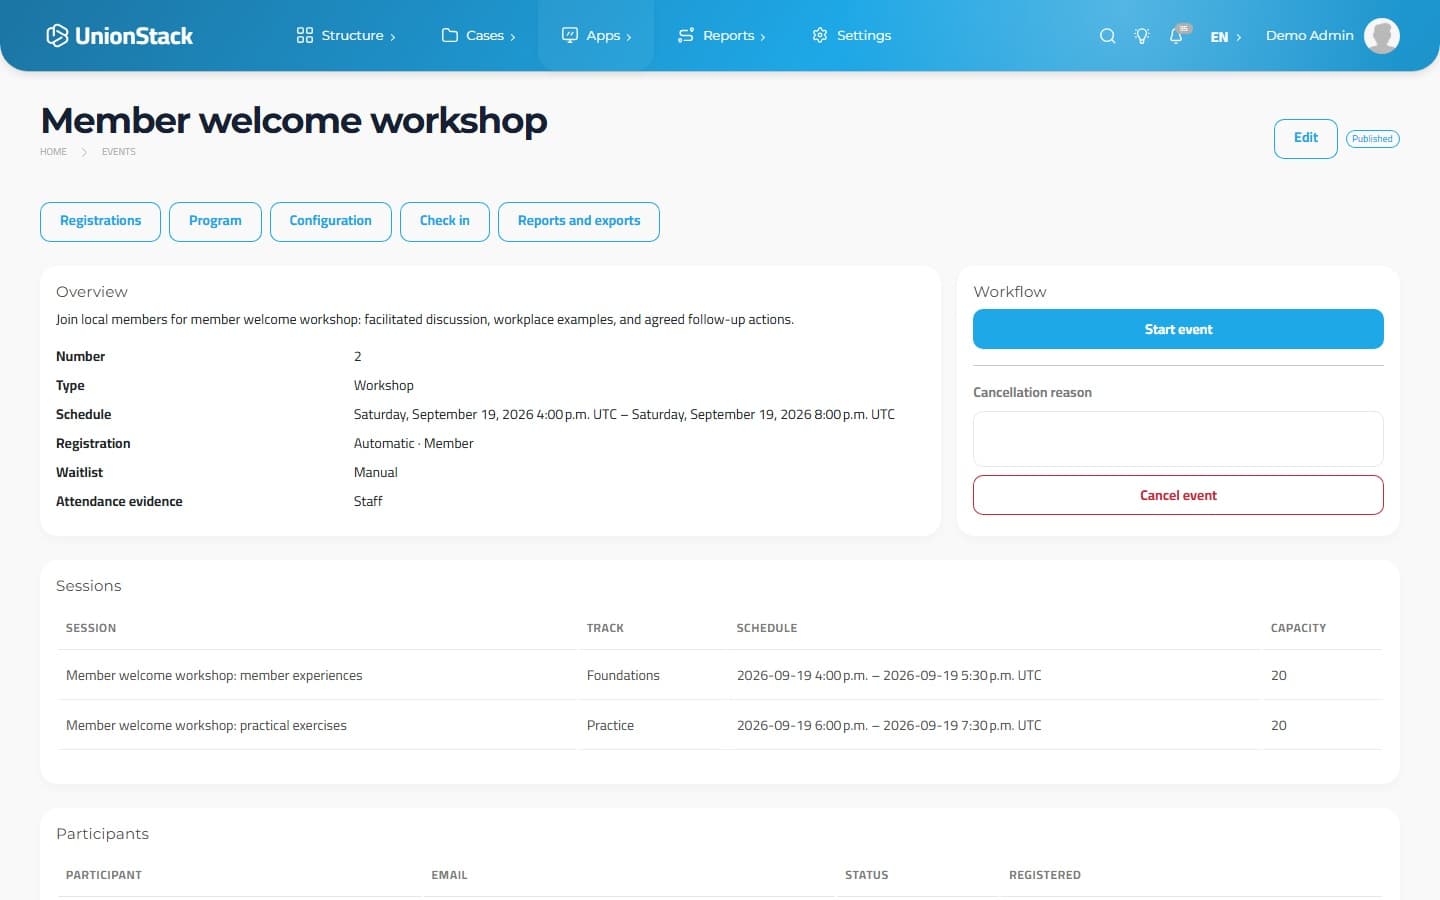Screen dimensions: 1440x900
Task: Click the TRACK column header
Action: pos(605,628)
